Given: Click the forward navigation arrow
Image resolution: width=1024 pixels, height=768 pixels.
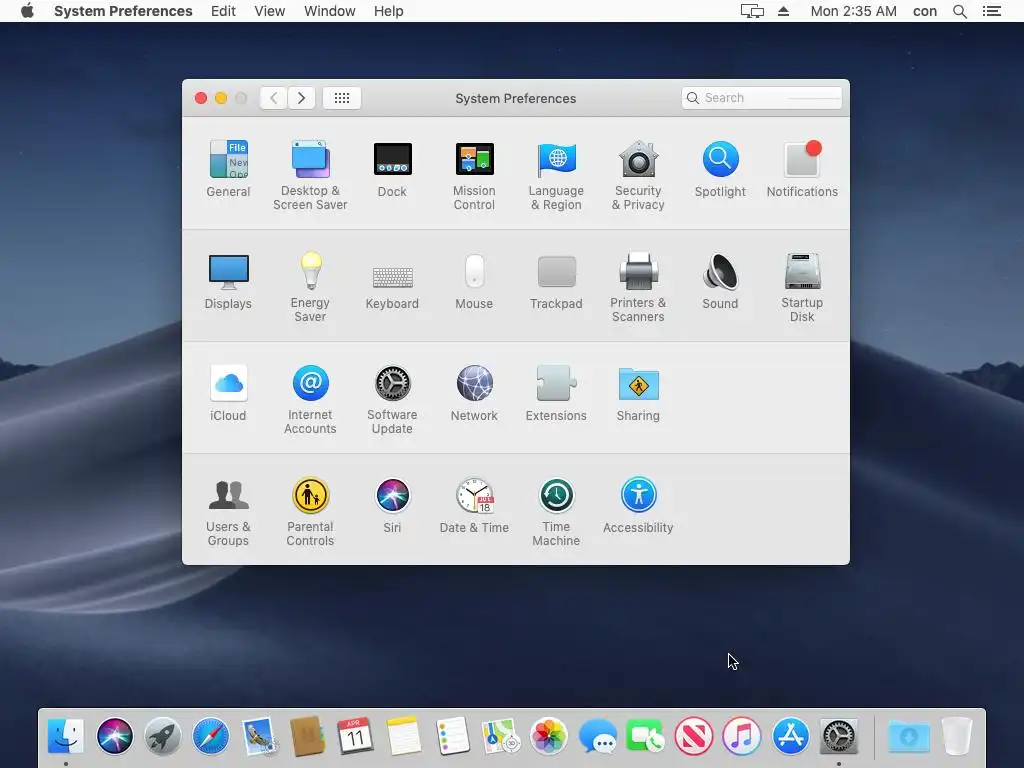Looking at the screenshot, I should [301, 98].
